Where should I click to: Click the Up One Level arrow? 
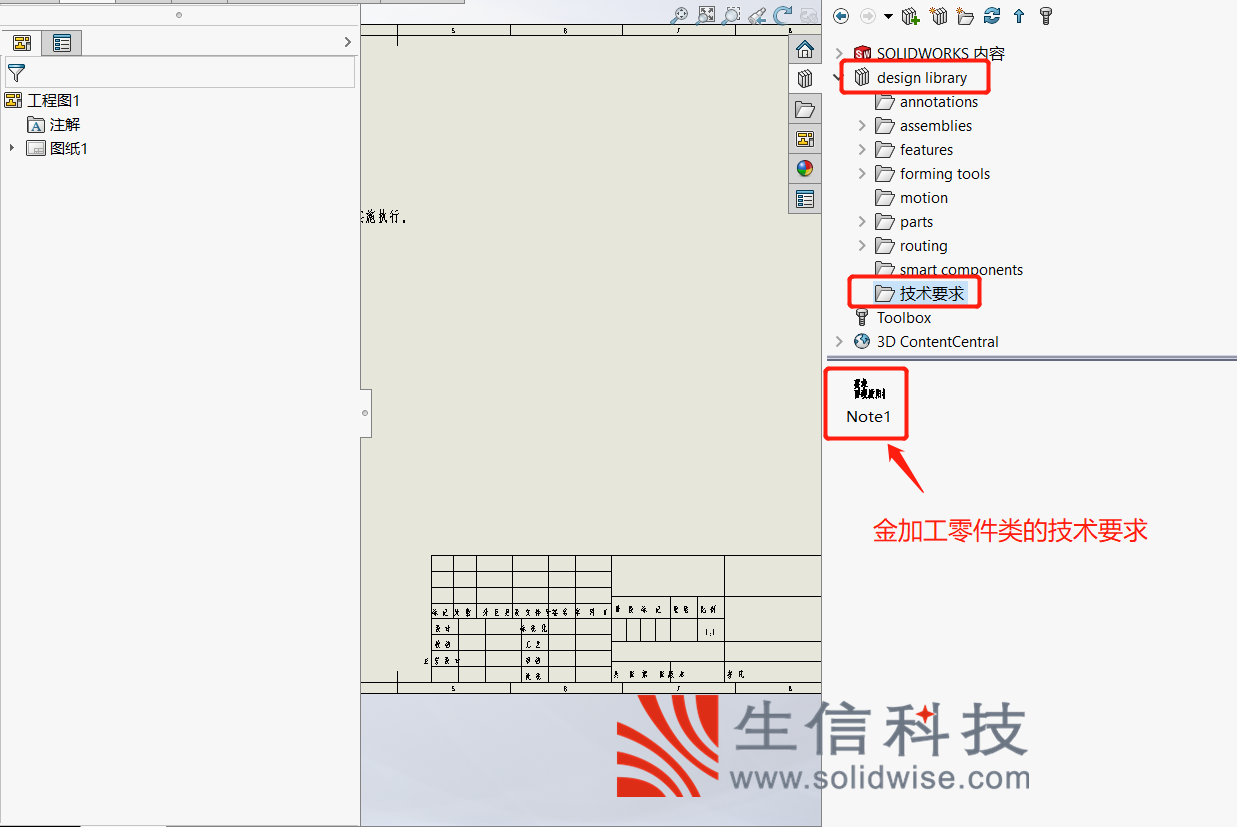point(1019,16)
